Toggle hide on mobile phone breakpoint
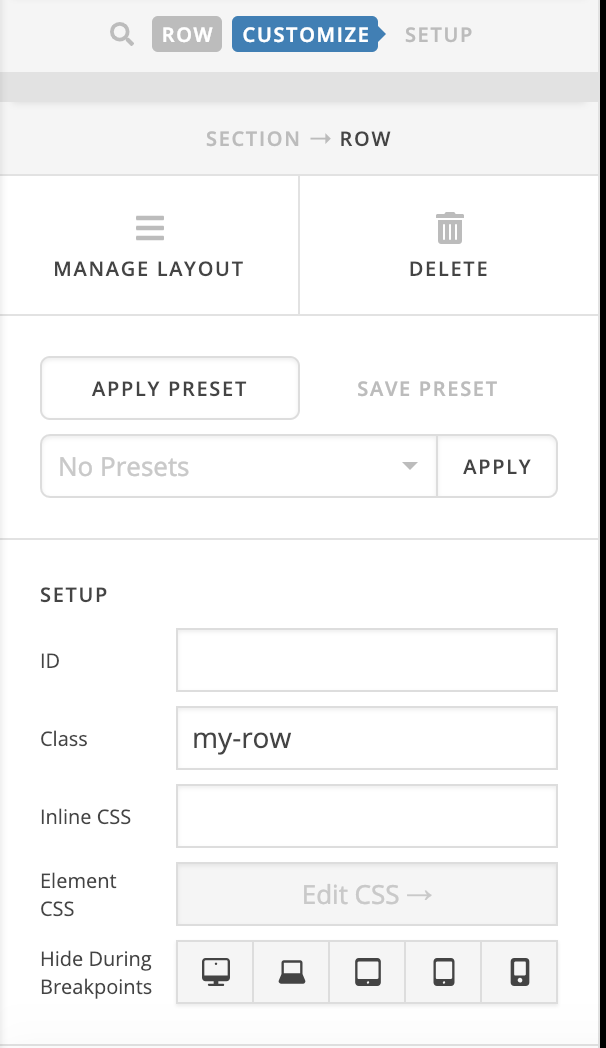 coord(519,972)
